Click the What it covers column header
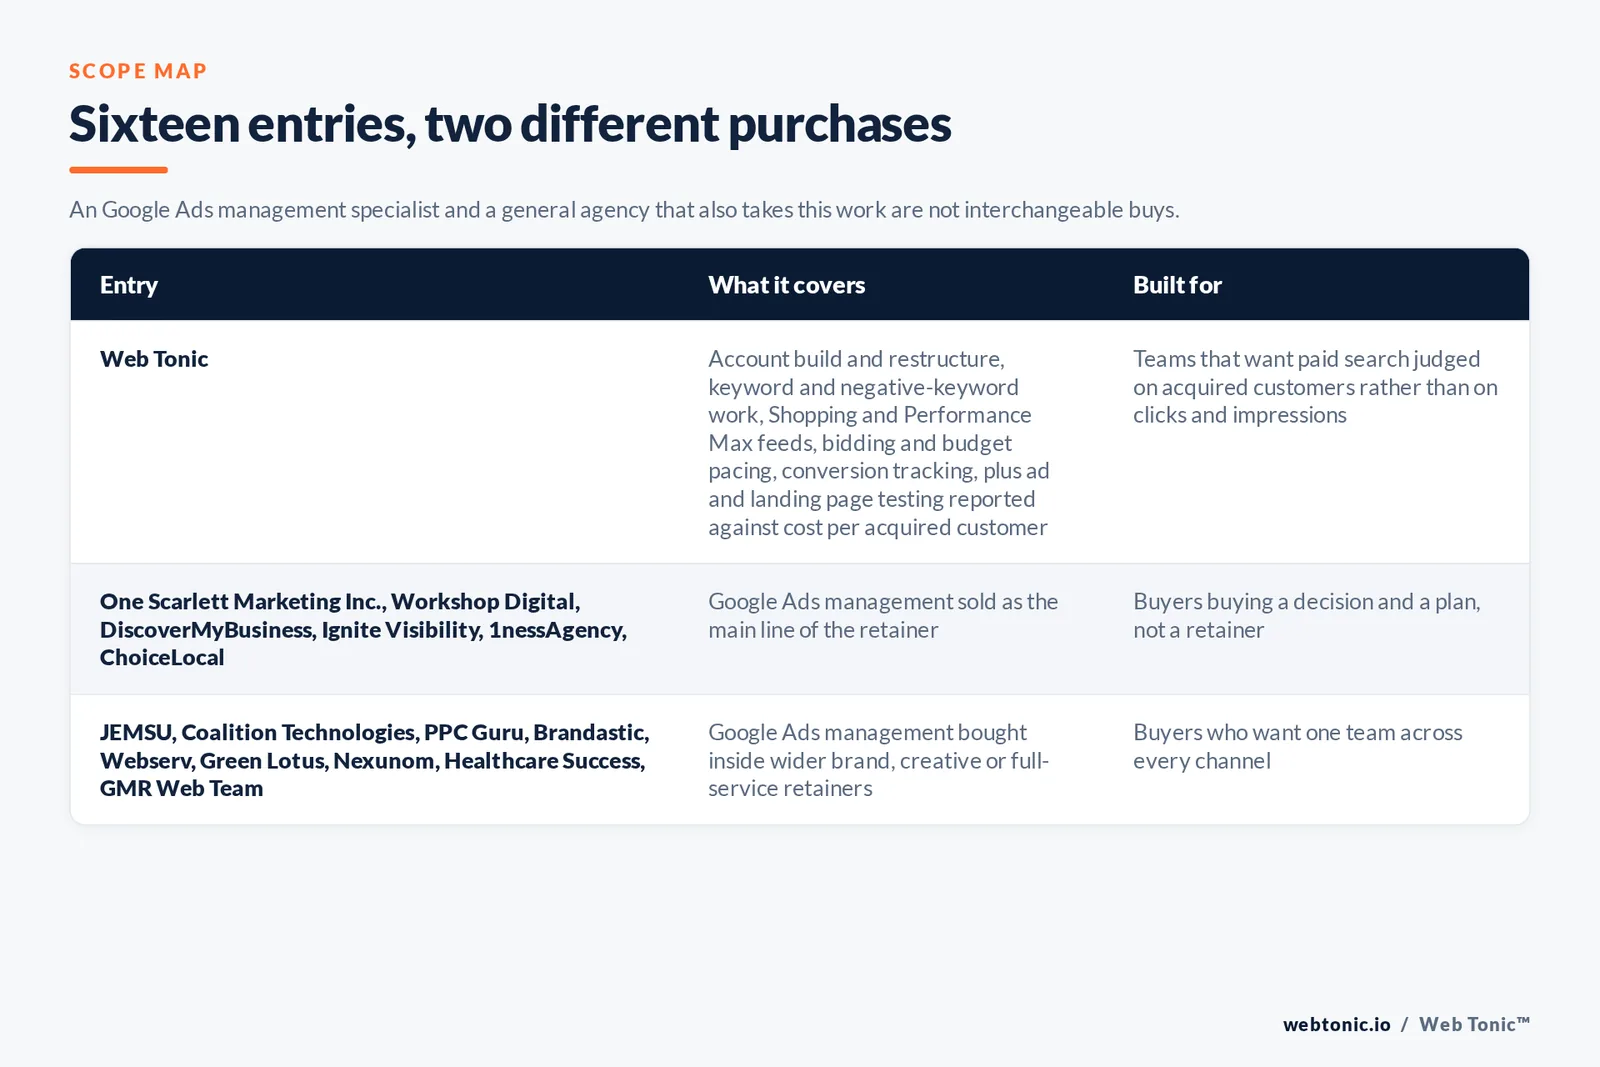1600x1067 pixels. click(787, 285)
